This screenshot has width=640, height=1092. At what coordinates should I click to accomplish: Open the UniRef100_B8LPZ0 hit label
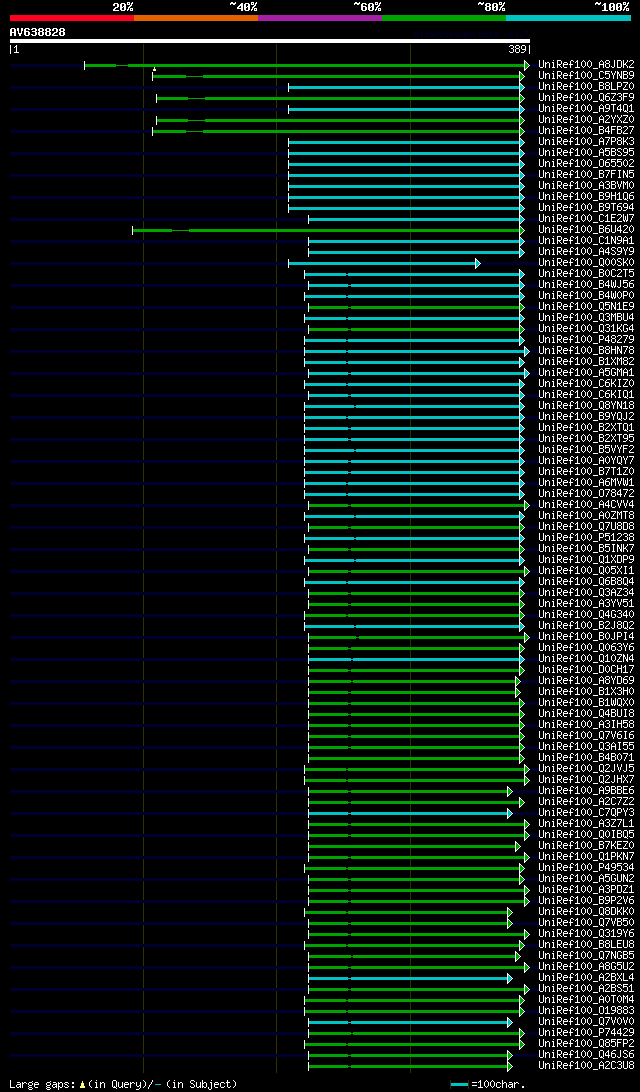tap(586, 86)
